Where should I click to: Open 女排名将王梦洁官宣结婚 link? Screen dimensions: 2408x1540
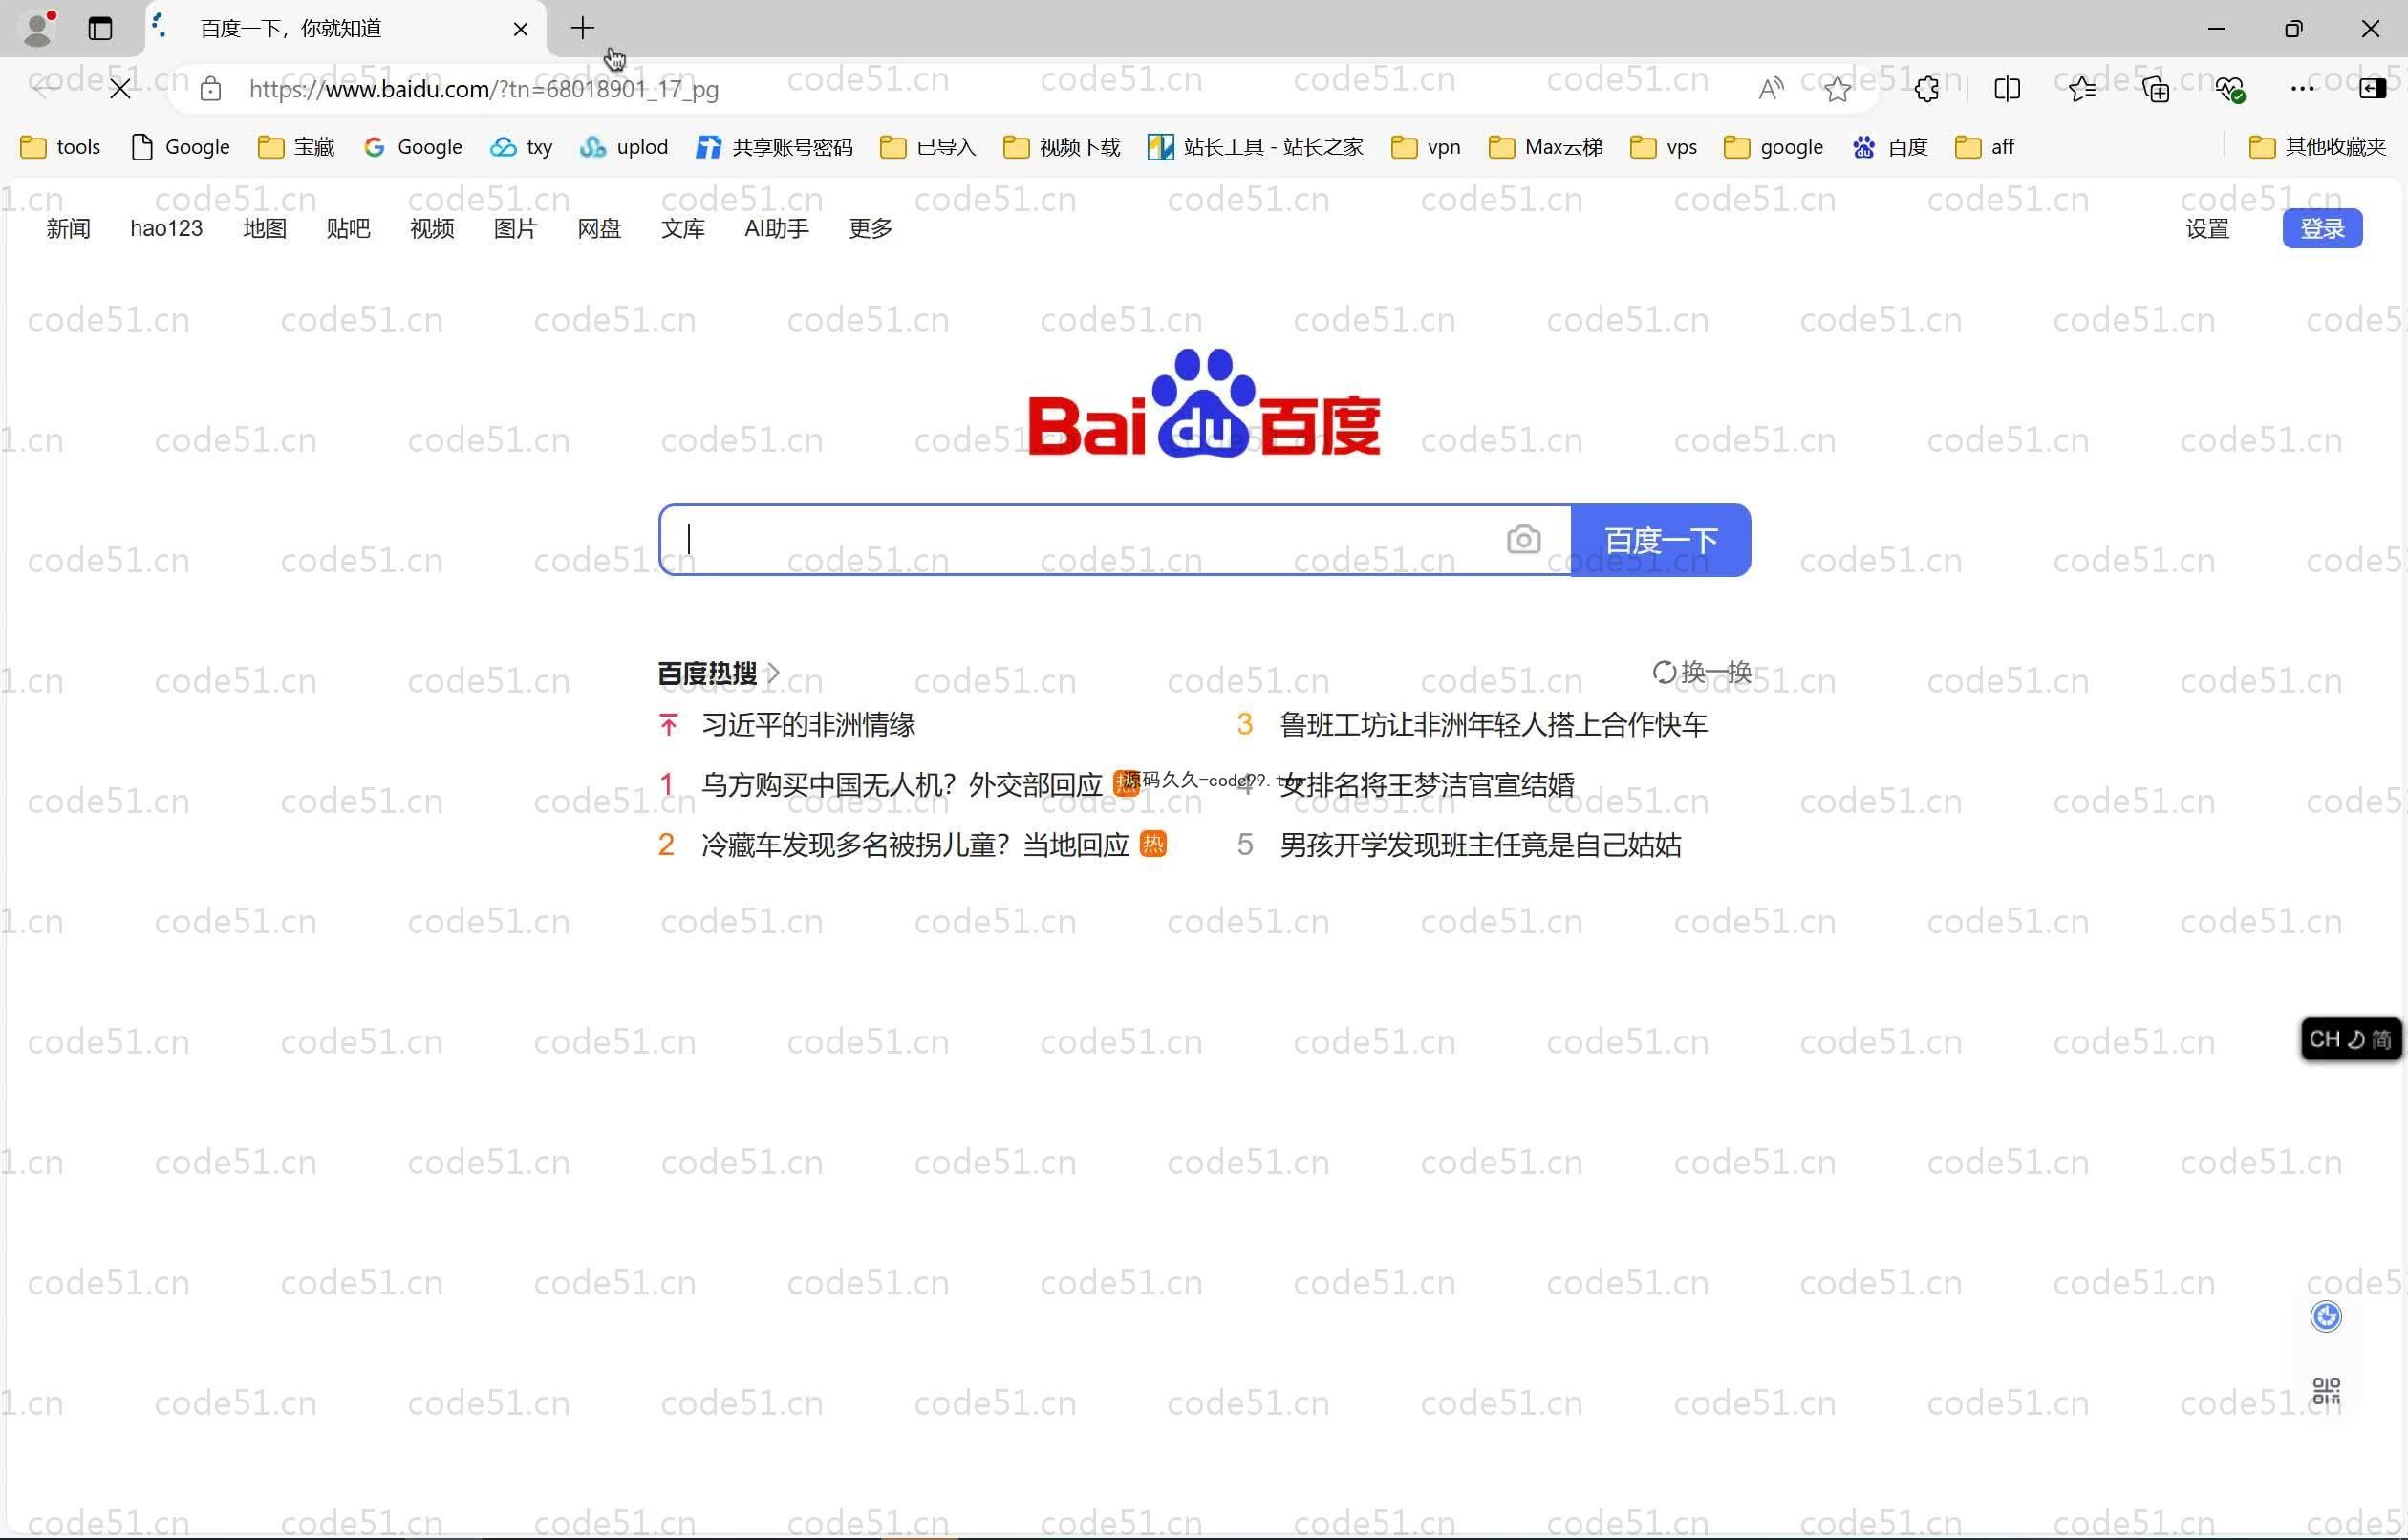(1426, 784)
